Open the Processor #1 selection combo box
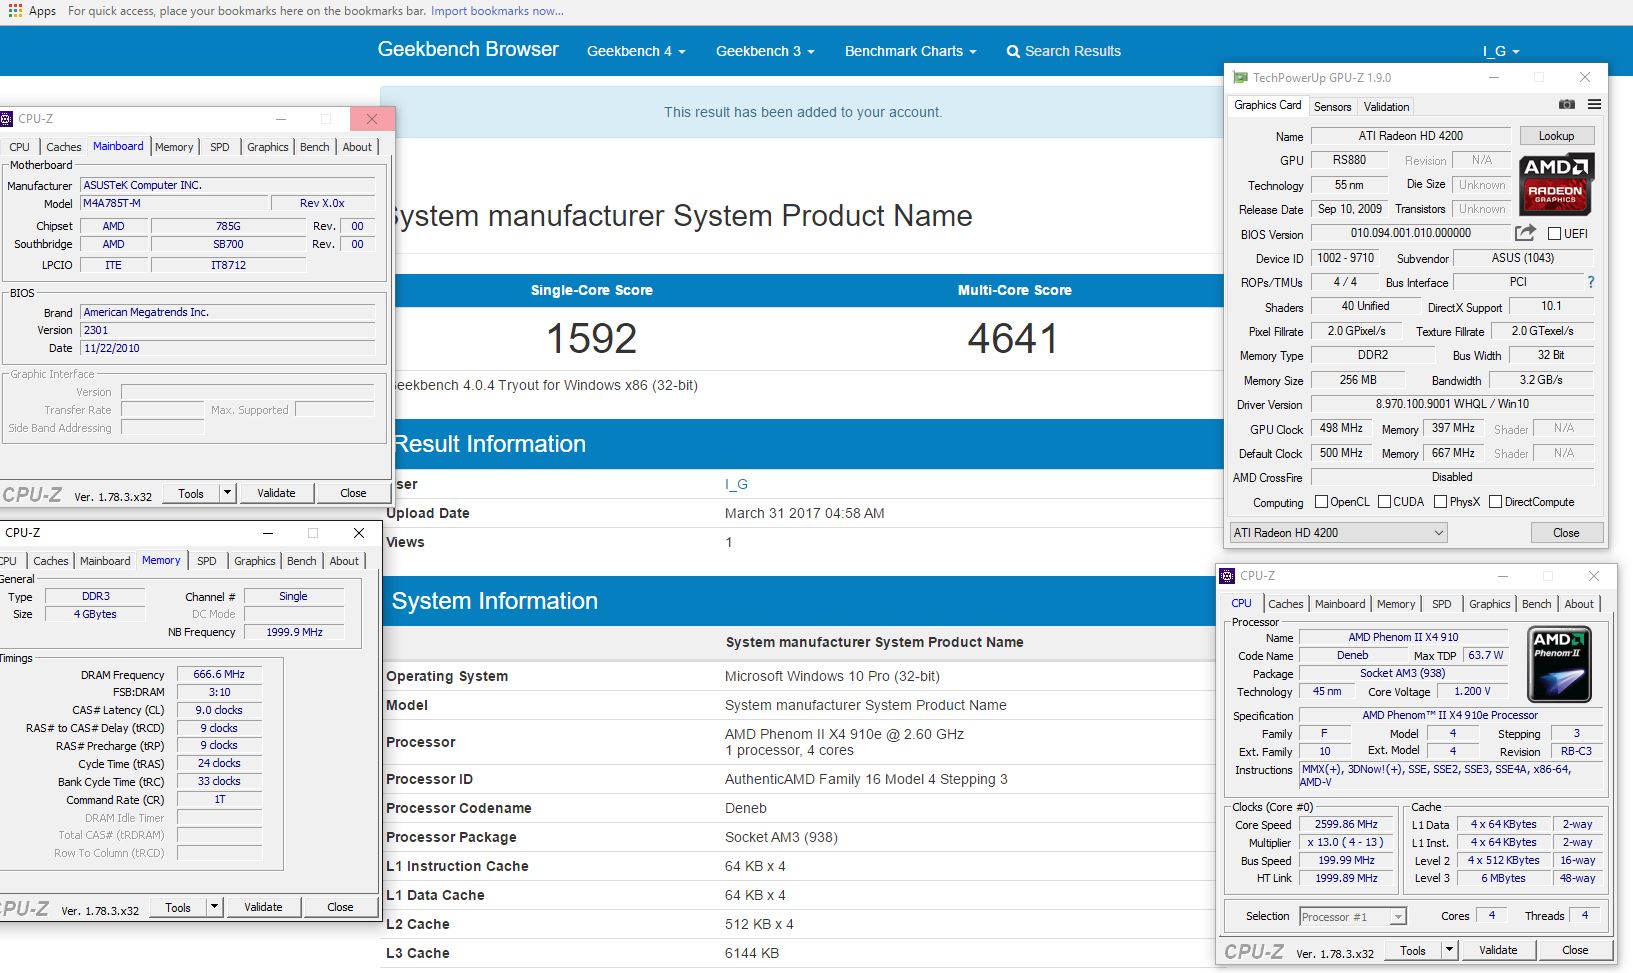 click(1352, 917)
